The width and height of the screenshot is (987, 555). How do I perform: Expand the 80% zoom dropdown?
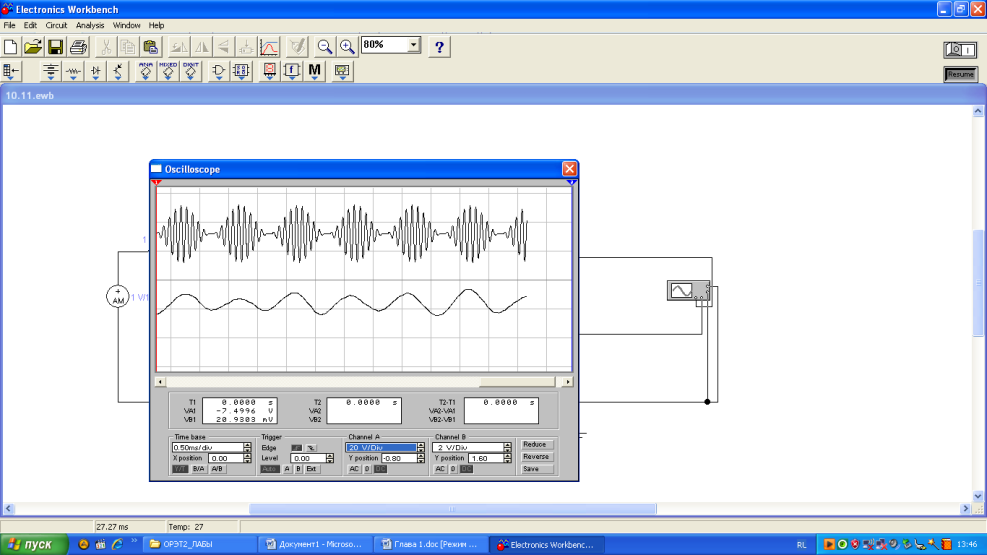click(414, 45)
